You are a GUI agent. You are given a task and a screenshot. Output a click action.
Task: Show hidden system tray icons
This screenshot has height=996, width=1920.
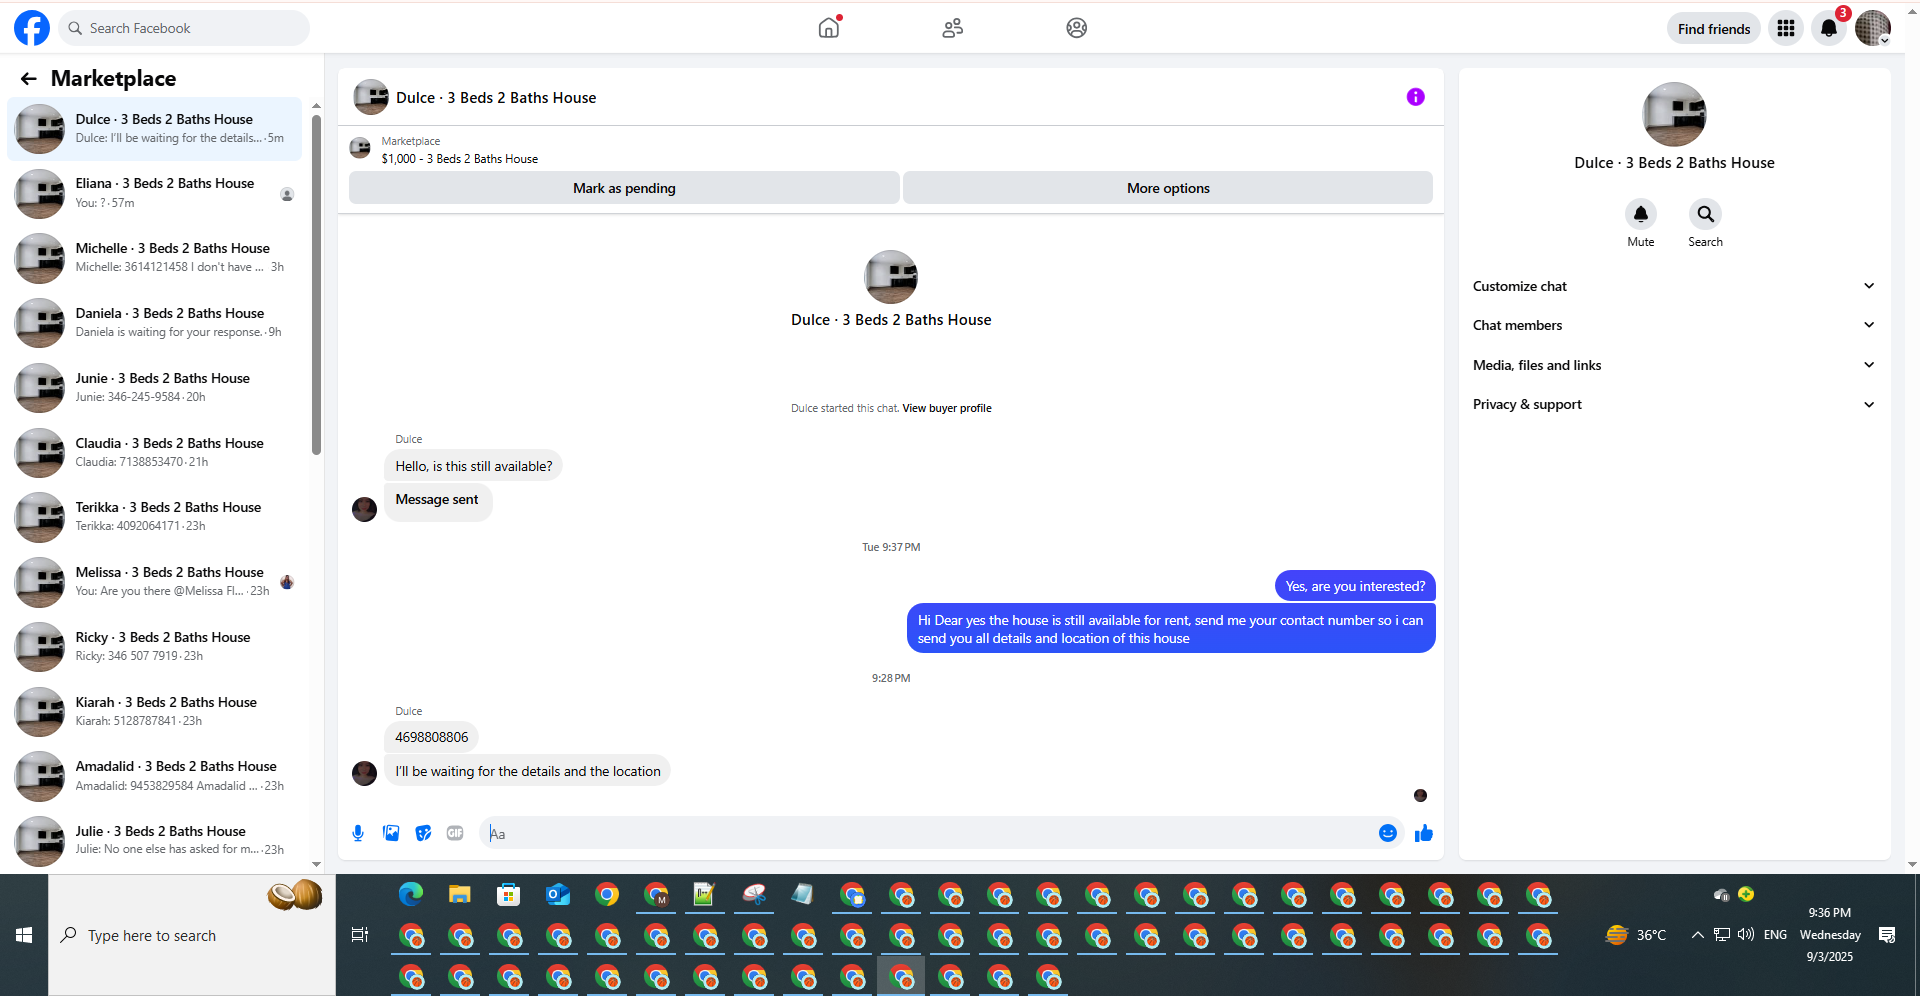(1697, 934)
